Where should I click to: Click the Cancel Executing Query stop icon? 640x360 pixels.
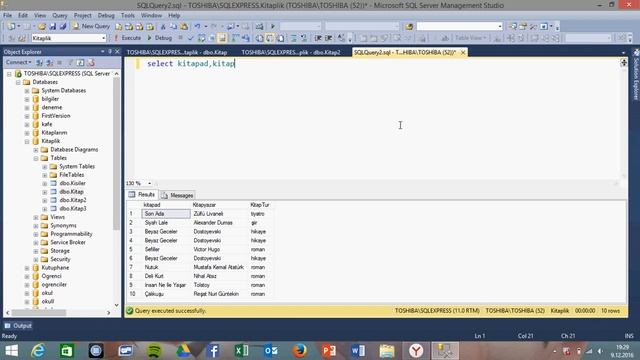[180, 38]
